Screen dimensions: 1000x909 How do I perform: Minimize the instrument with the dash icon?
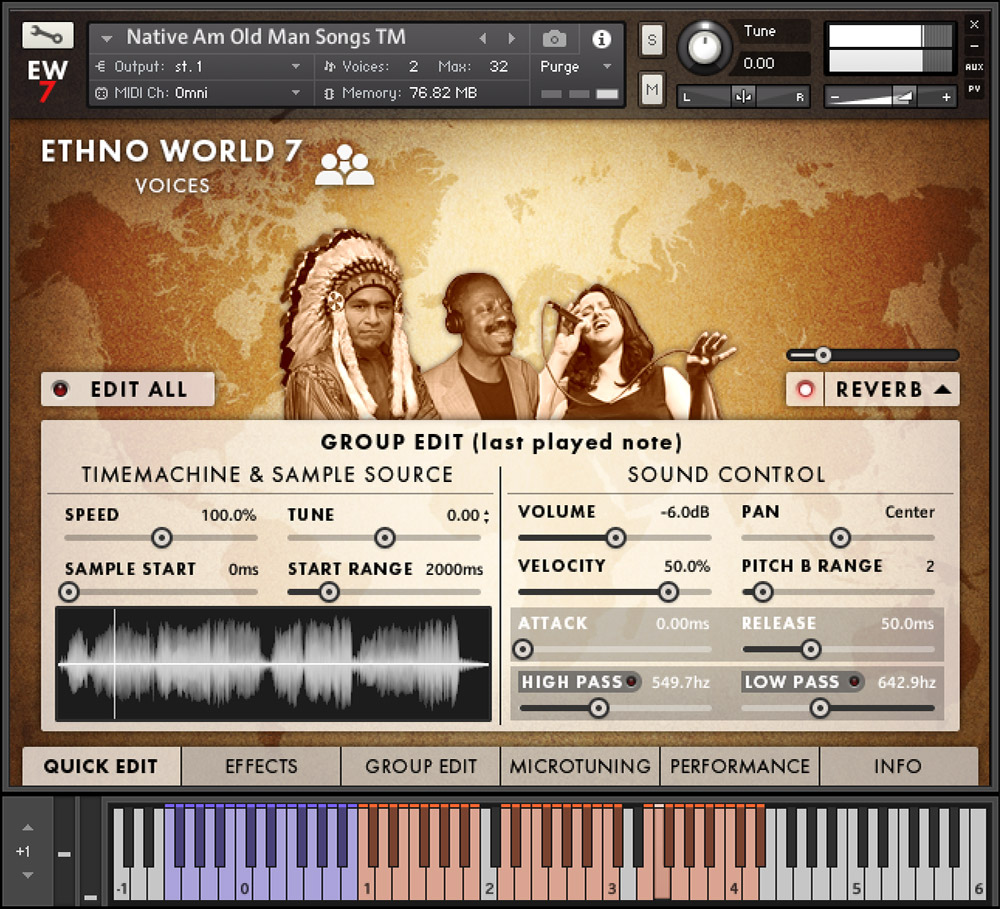pos(974,46)
